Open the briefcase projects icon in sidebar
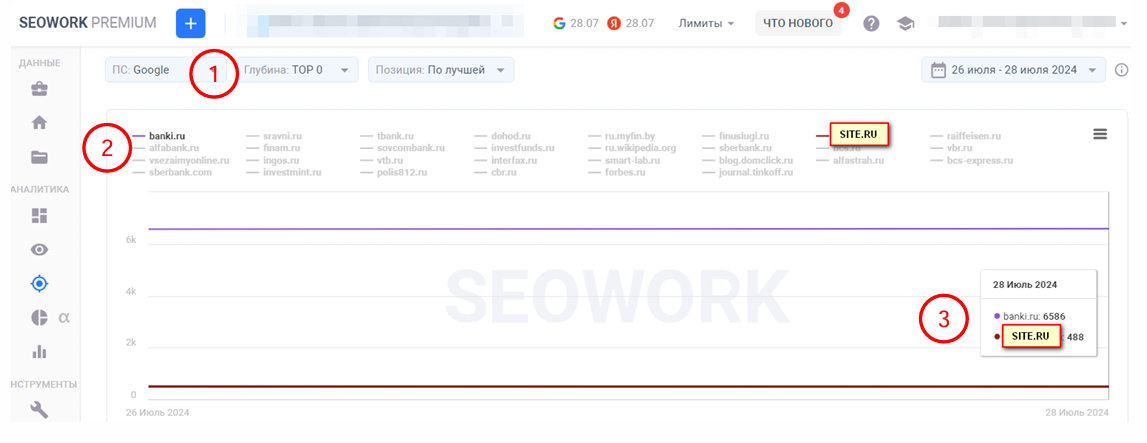 40,90
